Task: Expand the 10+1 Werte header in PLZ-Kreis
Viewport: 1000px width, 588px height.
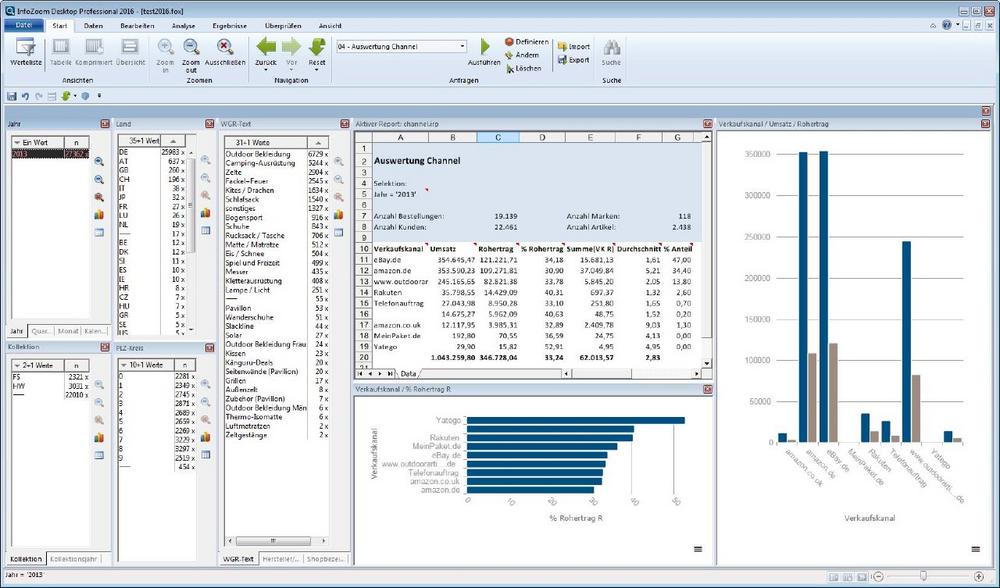Action: click(x=124, y=365)
